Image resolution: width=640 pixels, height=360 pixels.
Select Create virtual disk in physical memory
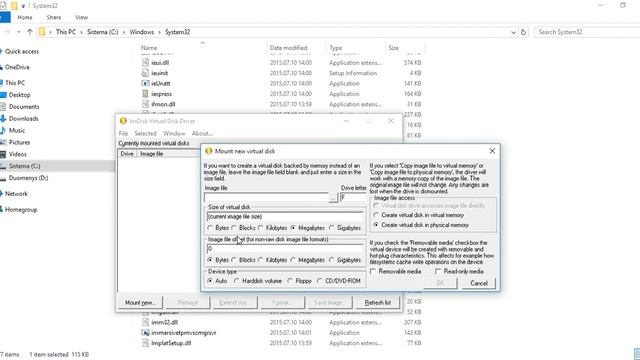click(376, 225)
